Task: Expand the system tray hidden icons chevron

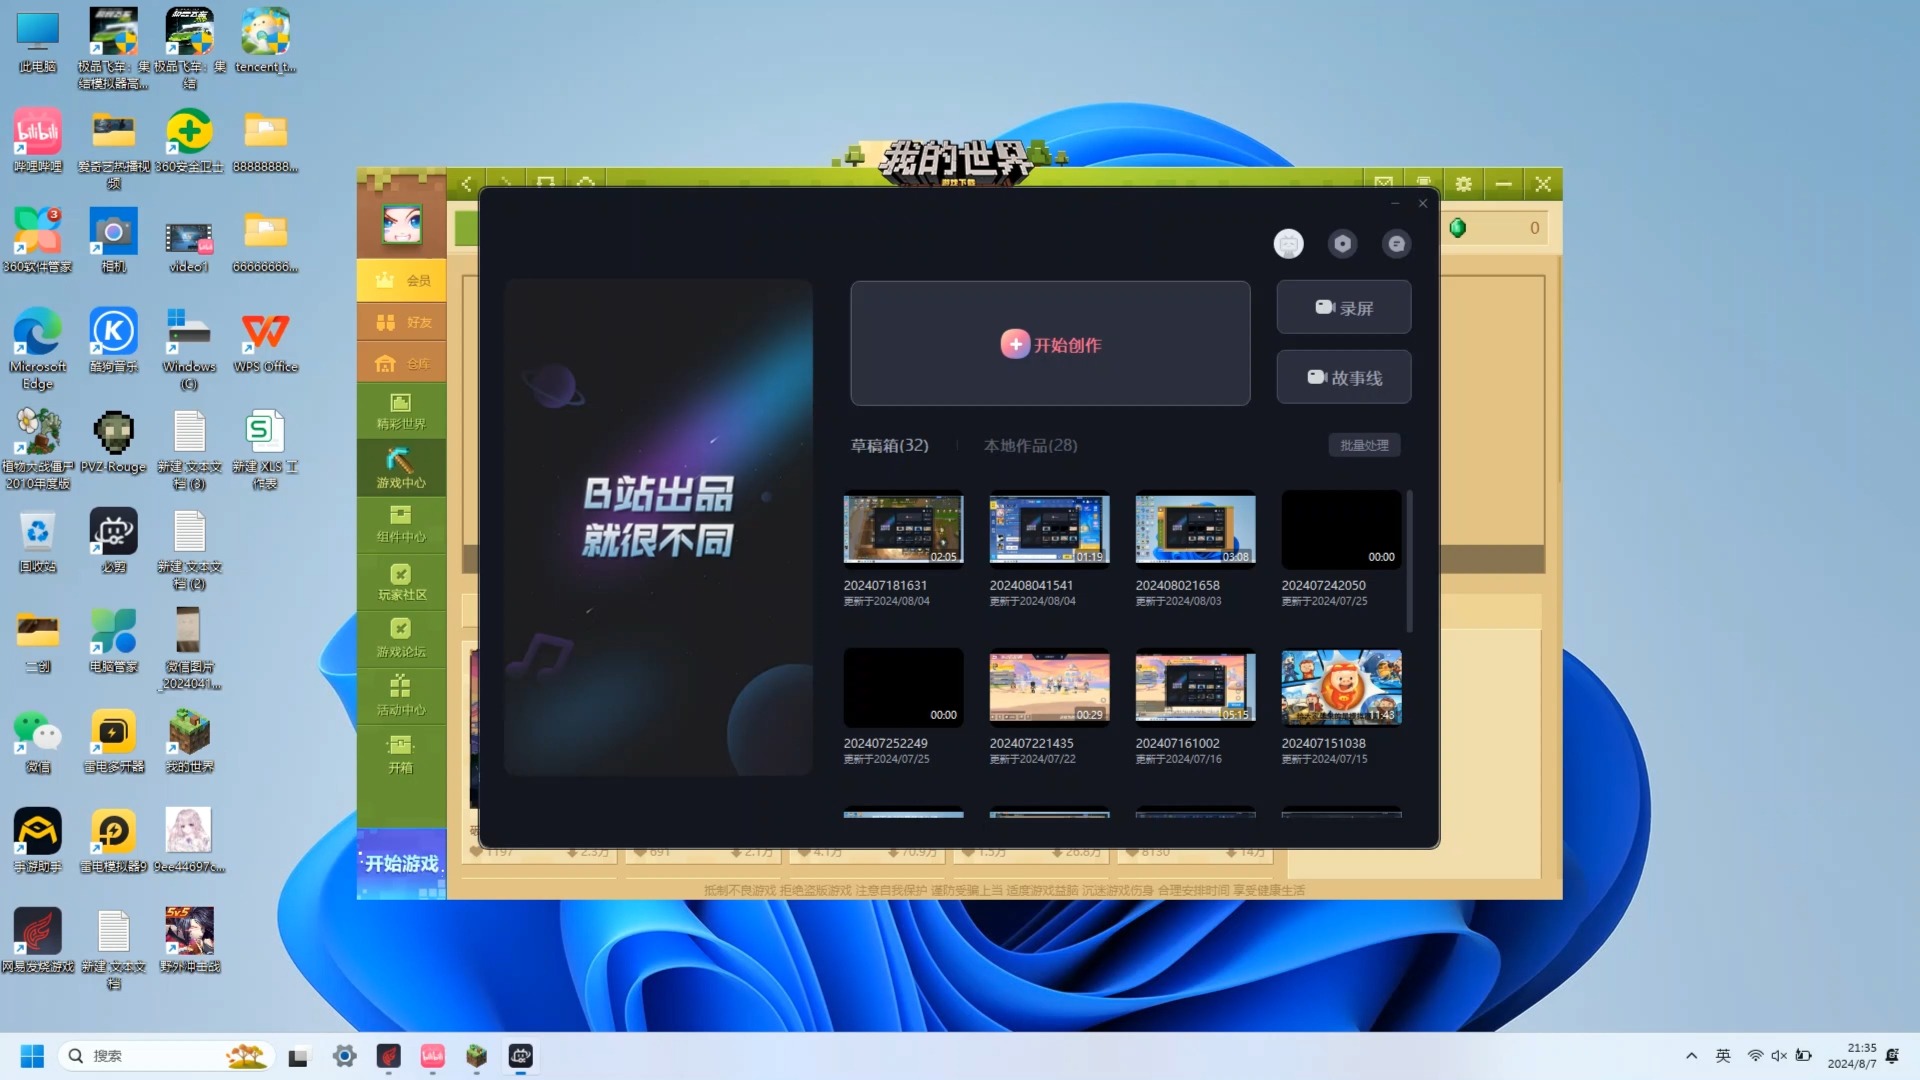Action: tap(1691, 1056)
